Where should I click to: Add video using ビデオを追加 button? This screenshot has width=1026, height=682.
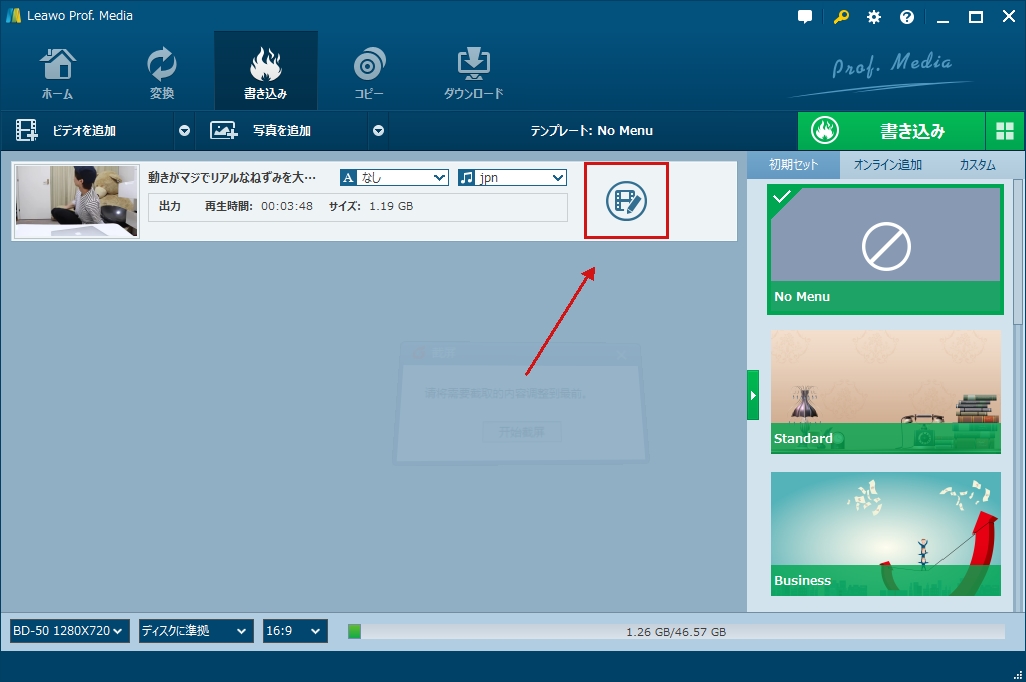coord(87,130)
